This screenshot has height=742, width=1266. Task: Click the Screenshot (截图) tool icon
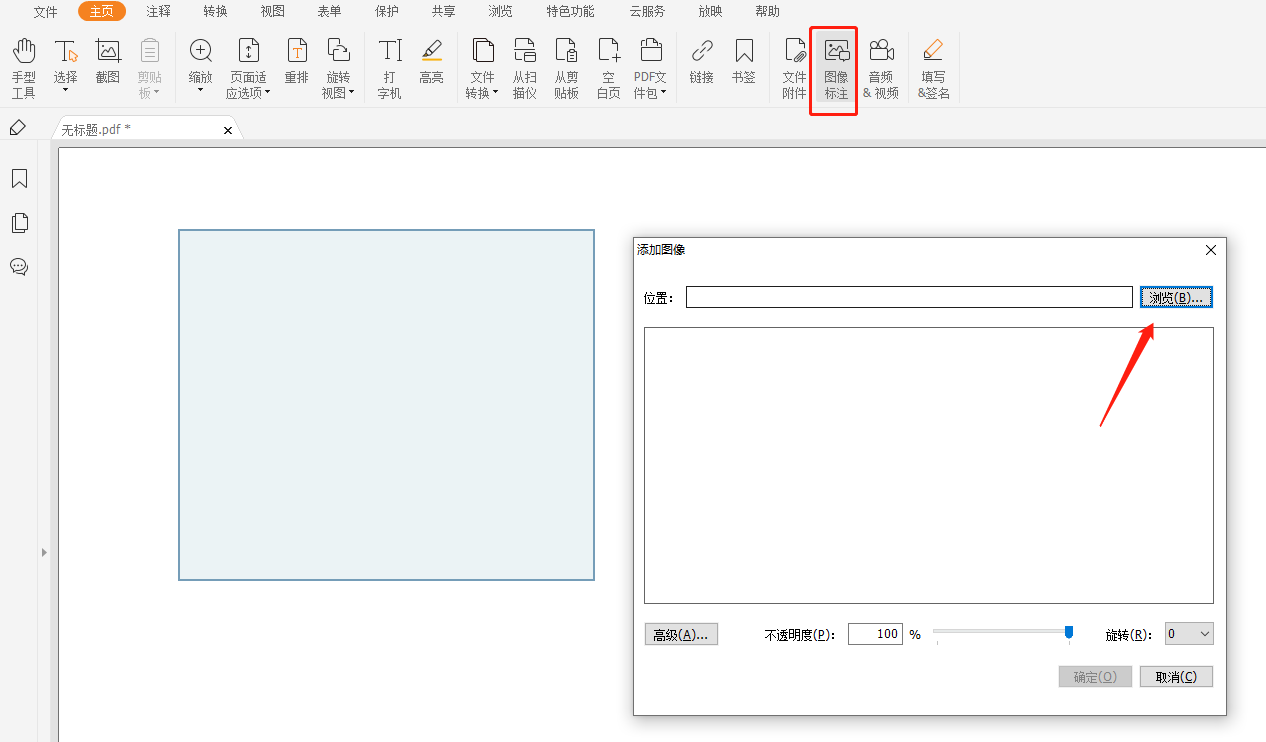click(x=107, y=61)
